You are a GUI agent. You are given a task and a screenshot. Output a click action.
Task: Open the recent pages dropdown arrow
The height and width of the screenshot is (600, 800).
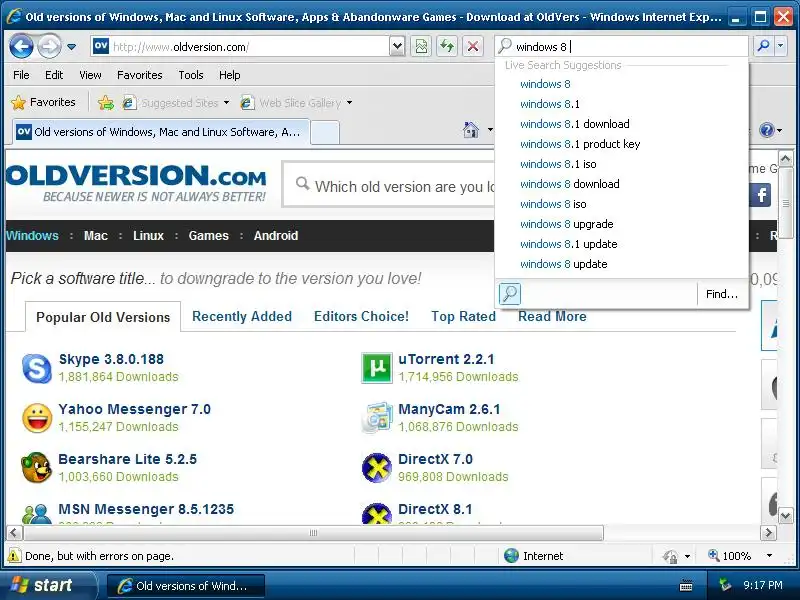point(71,47)
